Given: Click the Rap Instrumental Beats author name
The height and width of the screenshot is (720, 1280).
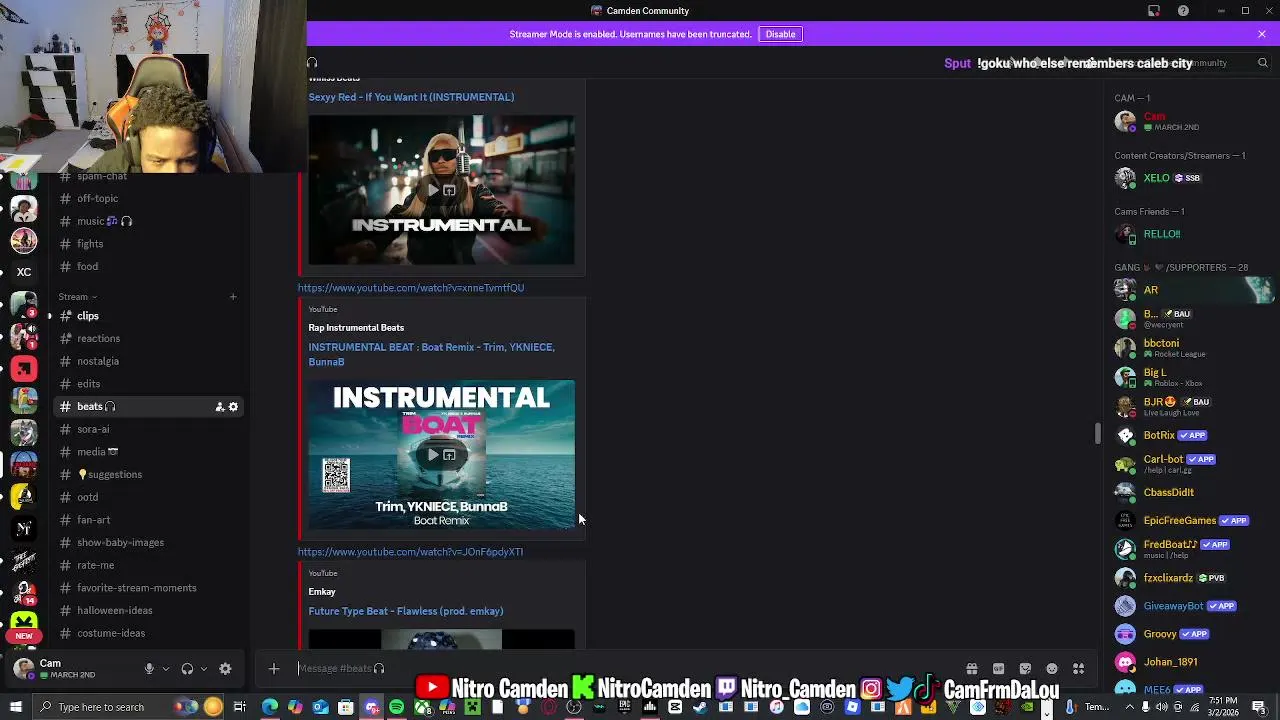Looking at the screenshot, I should 356,328.
